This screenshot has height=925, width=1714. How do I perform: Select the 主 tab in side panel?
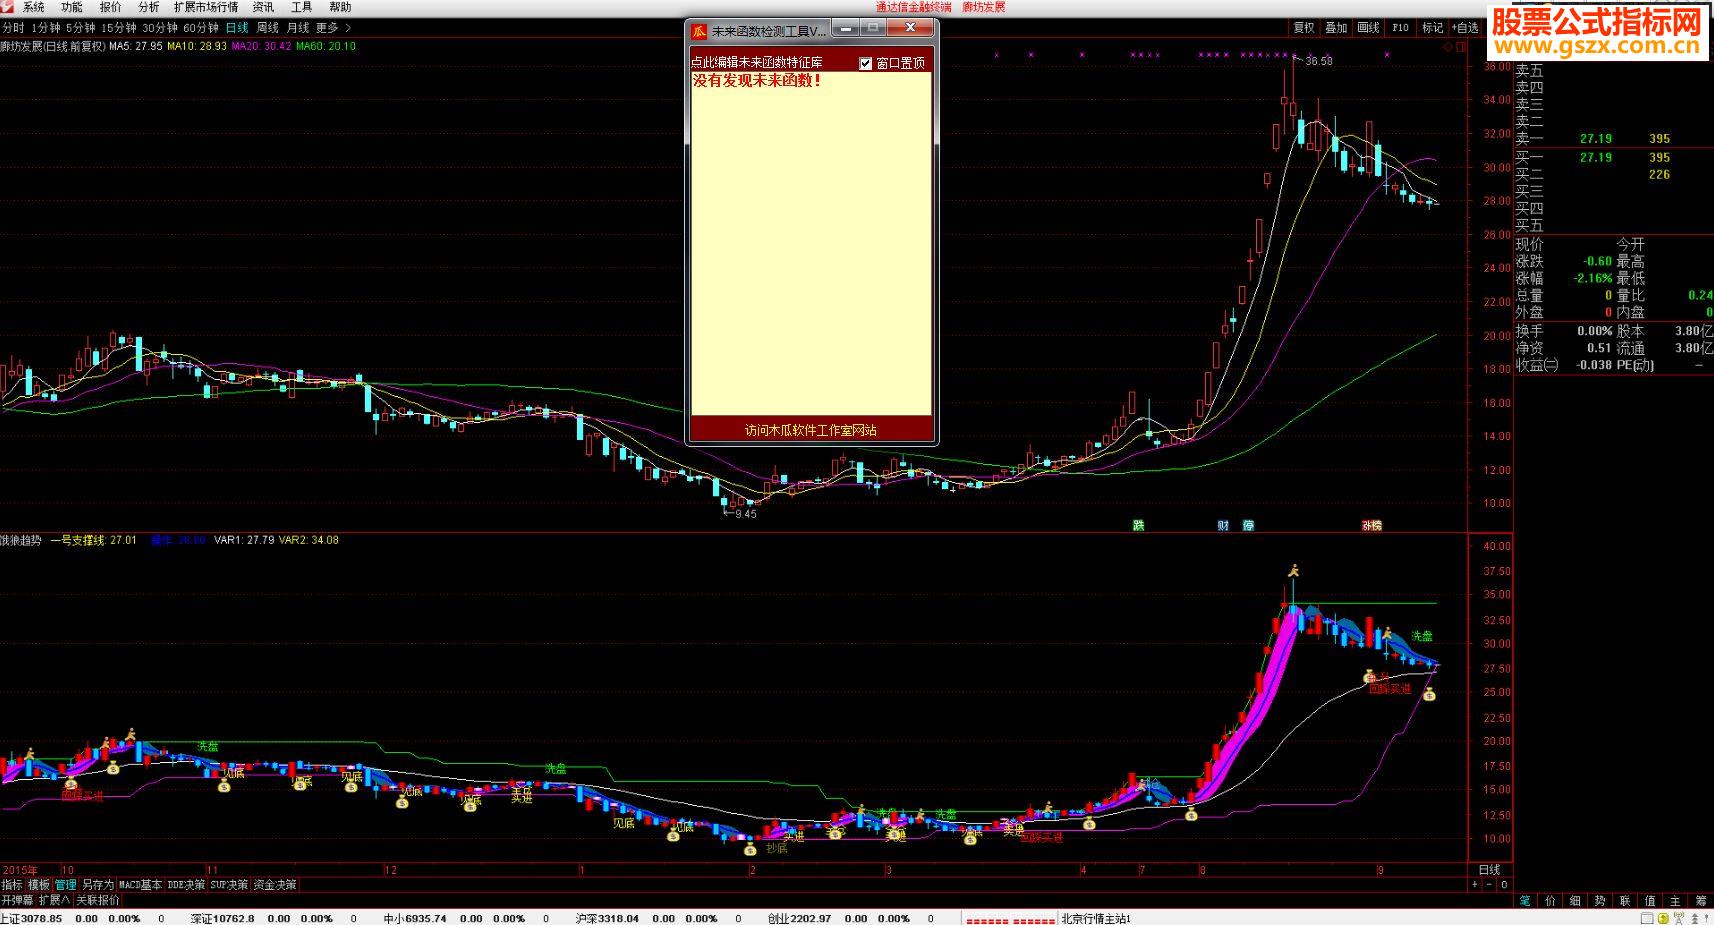click(1675, 901)
